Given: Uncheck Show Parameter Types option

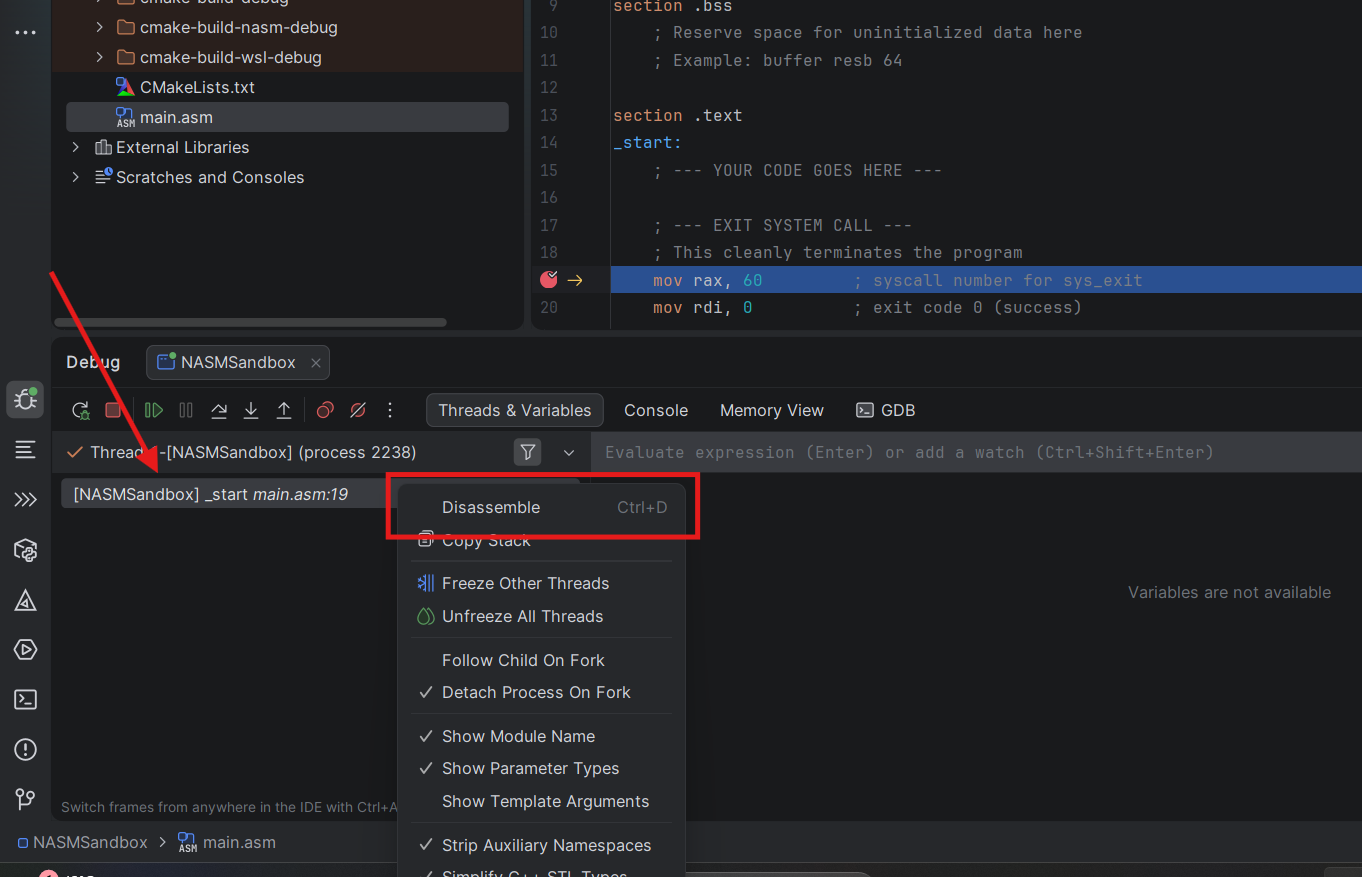Looking at the screenshot, I should click(x=541, y=768).
